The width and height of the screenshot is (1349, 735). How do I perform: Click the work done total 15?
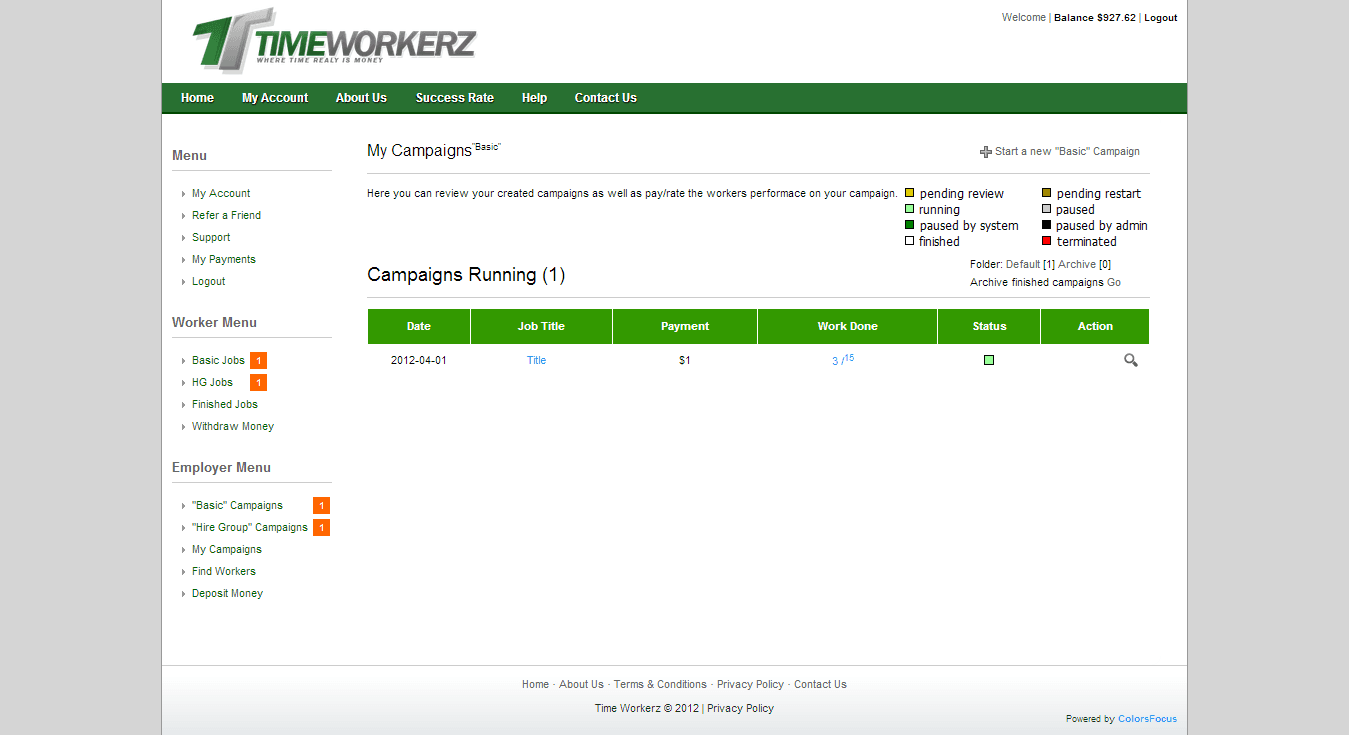point(849,358)
